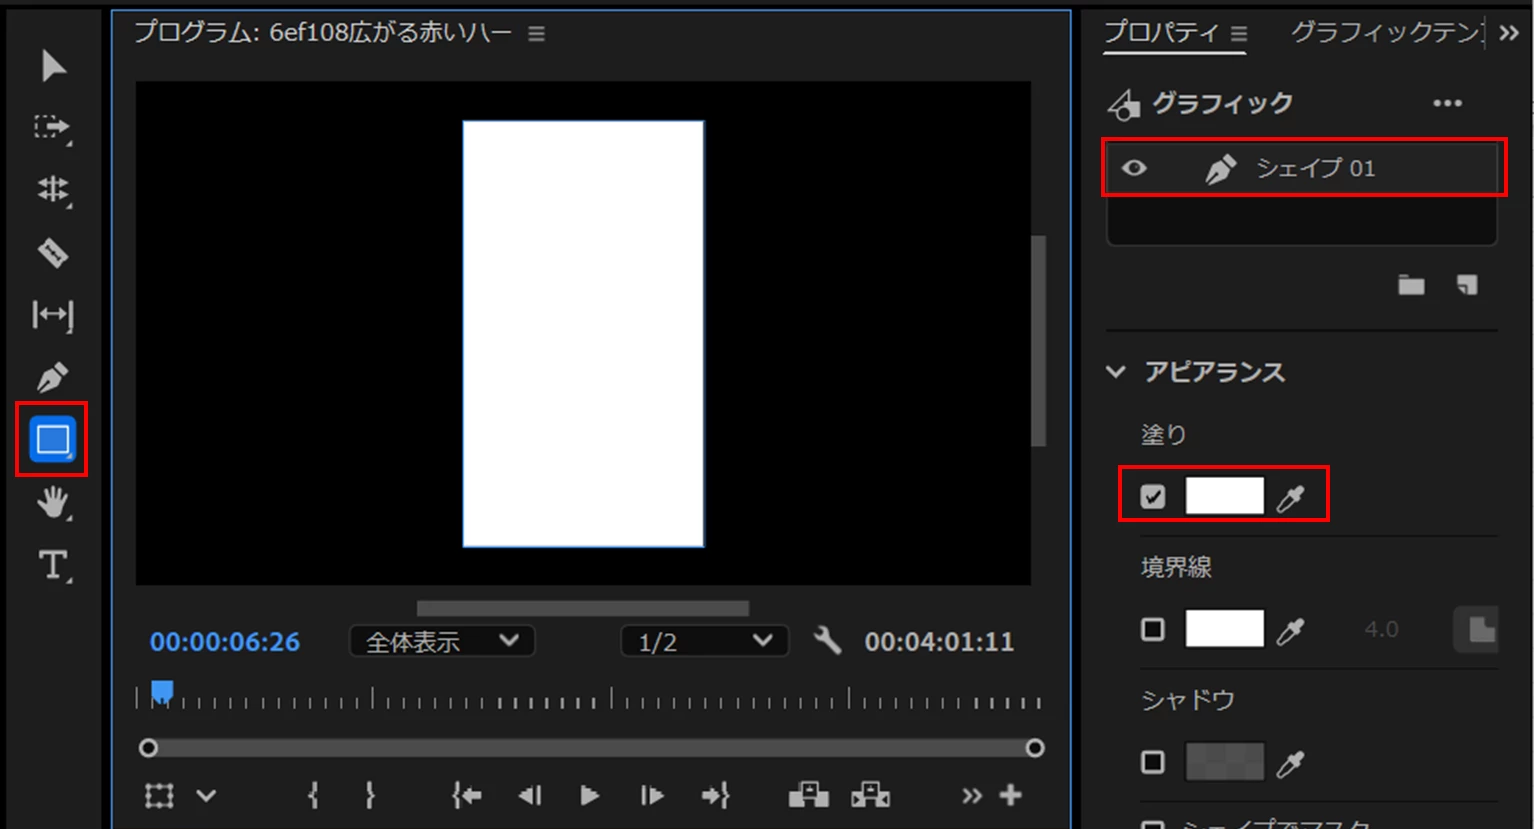Pick shadow color with the シャドウ eyedropper
This screenshot has height=829, width=1534.
(x=1291, y=764)
